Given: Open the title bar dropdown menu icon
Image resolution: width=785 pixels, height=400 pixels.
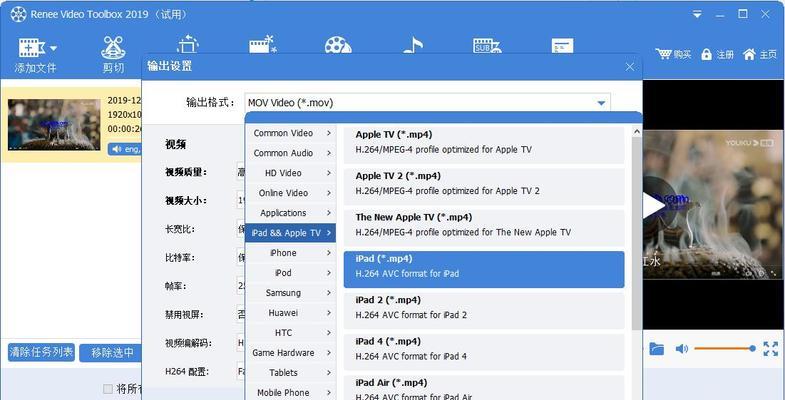Looking at the screenshot, I should (x=697, y=15).
